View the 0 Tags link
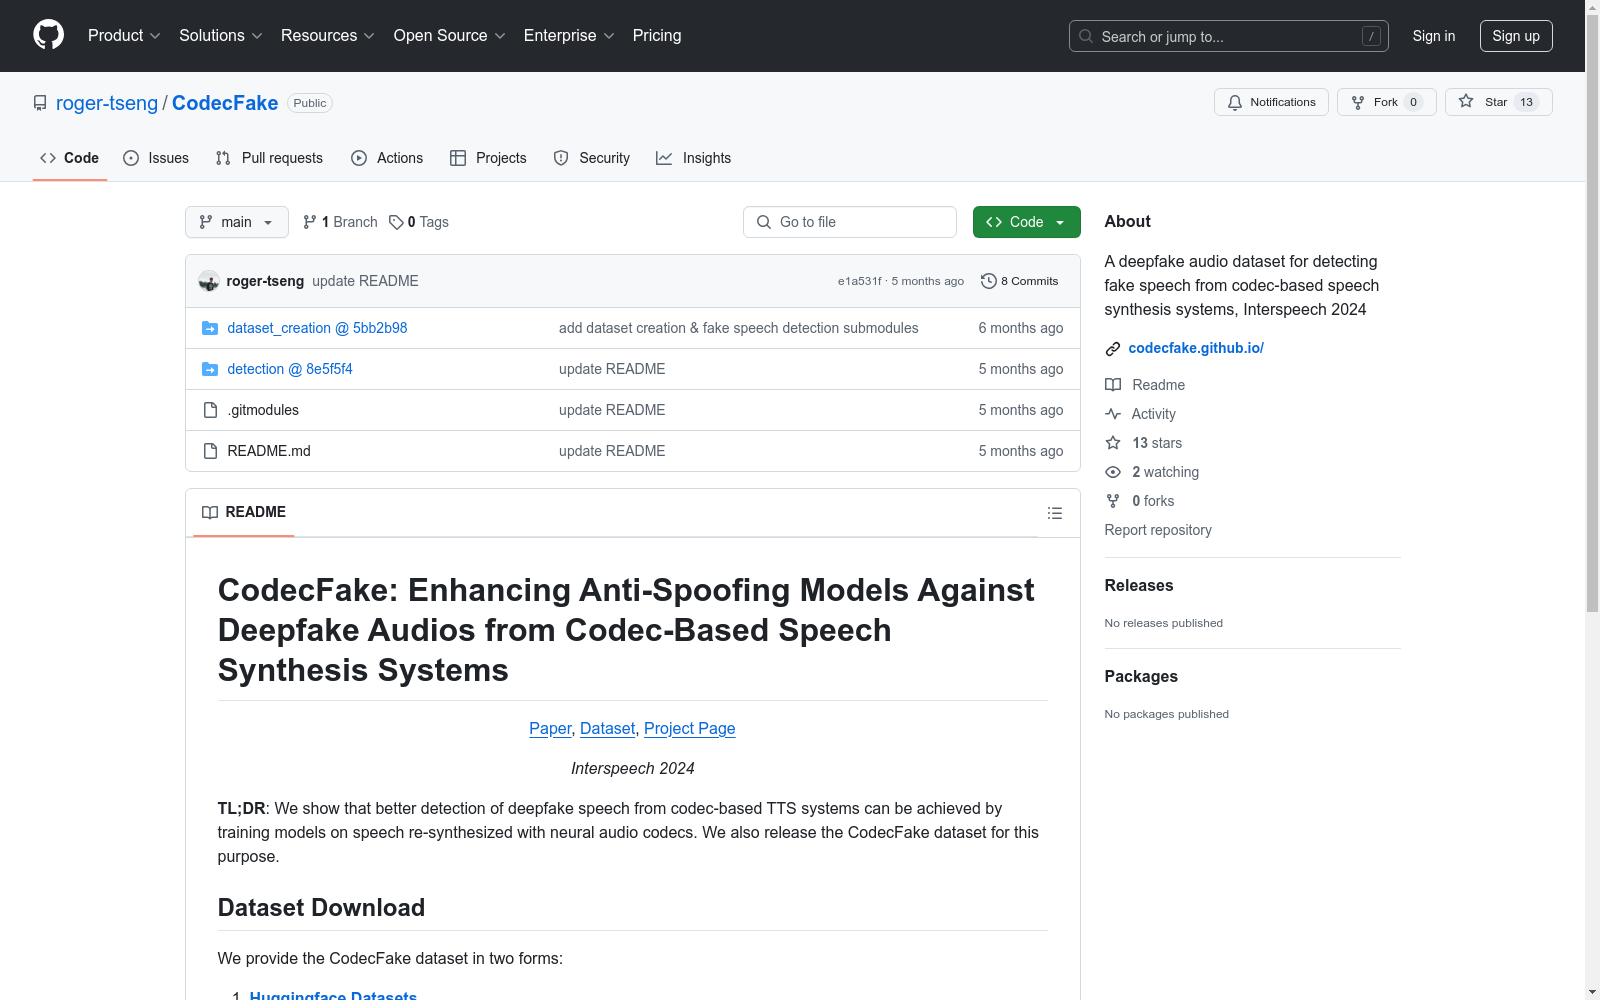 pos(419,222)
